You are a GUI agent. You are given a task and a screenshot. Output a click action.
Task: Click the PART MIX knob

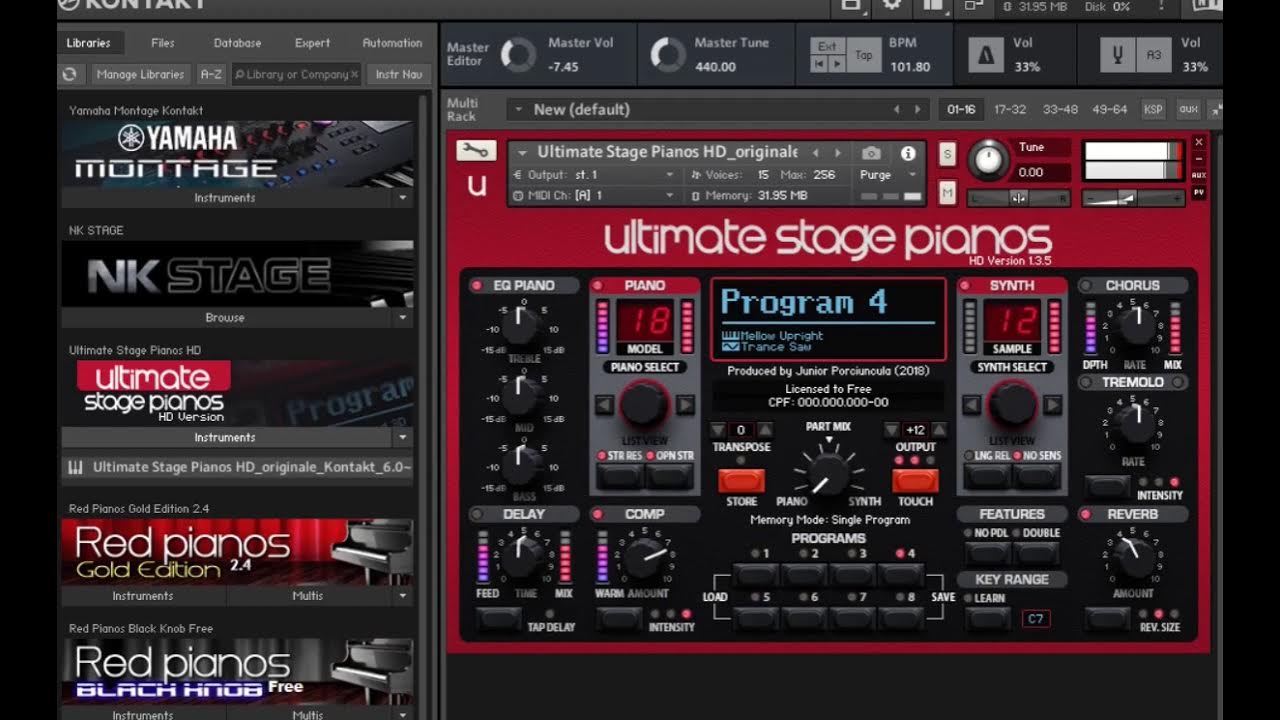(827, 473)
